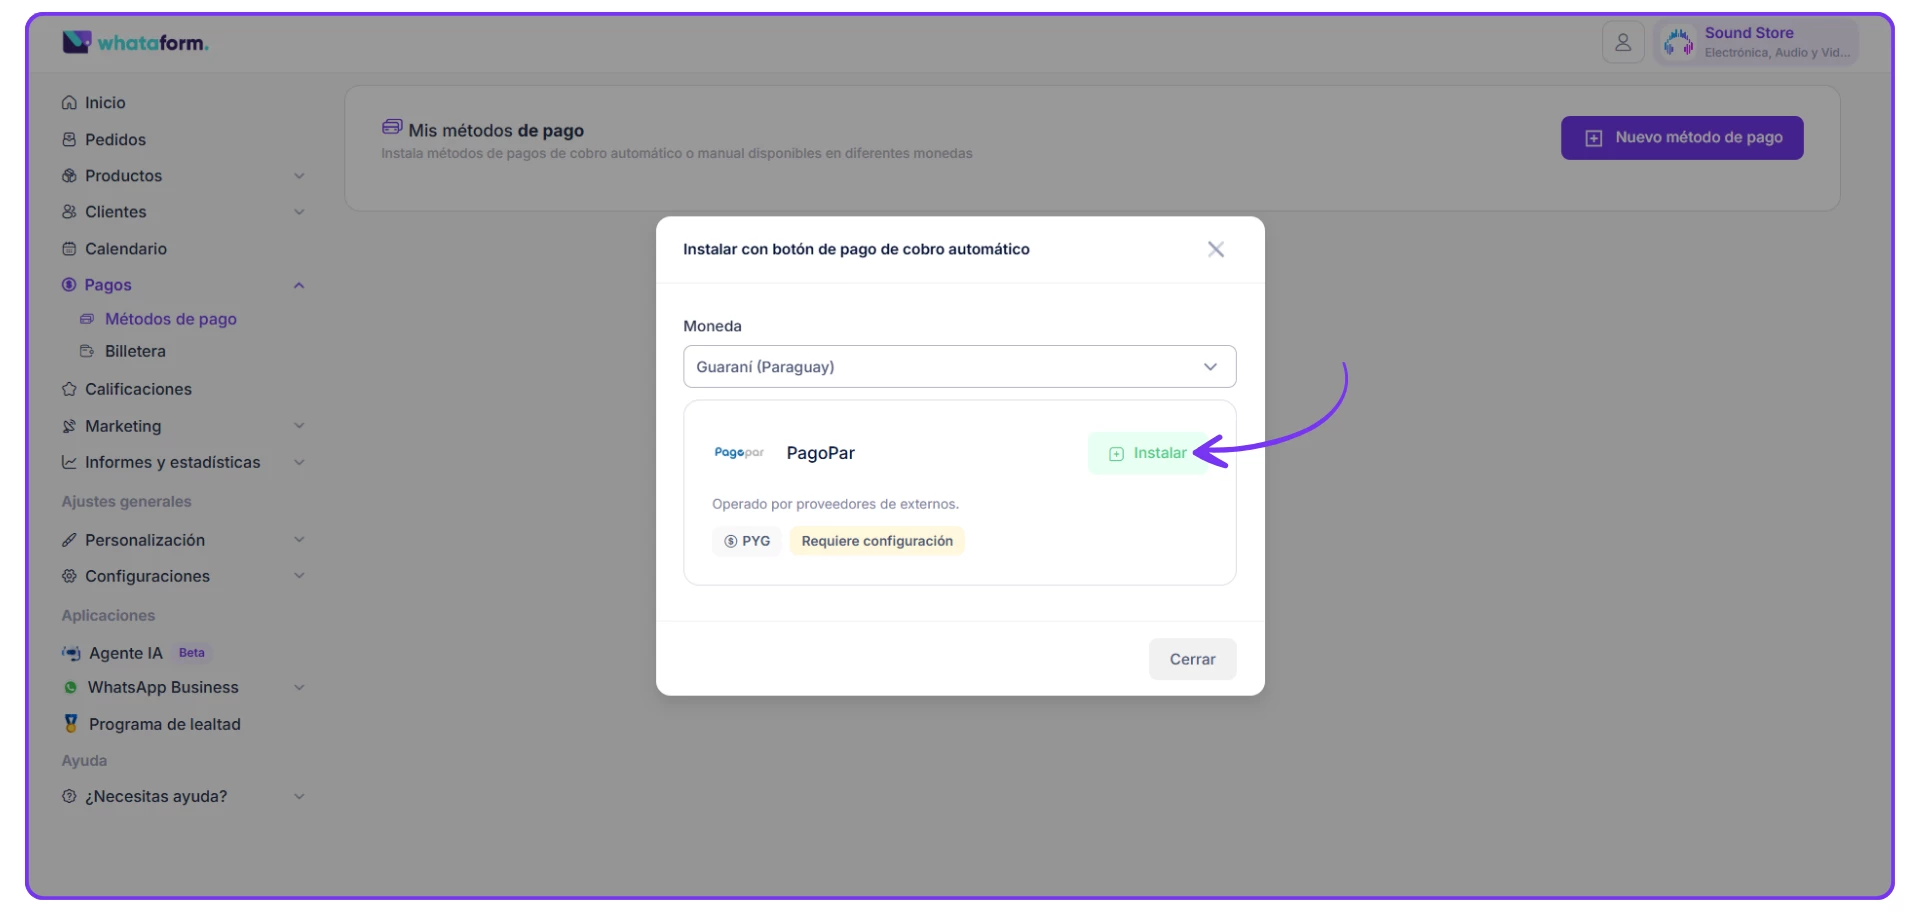The image size is (1920, 912).
Task: Open the user profile icon
Action: [1622, 43]
